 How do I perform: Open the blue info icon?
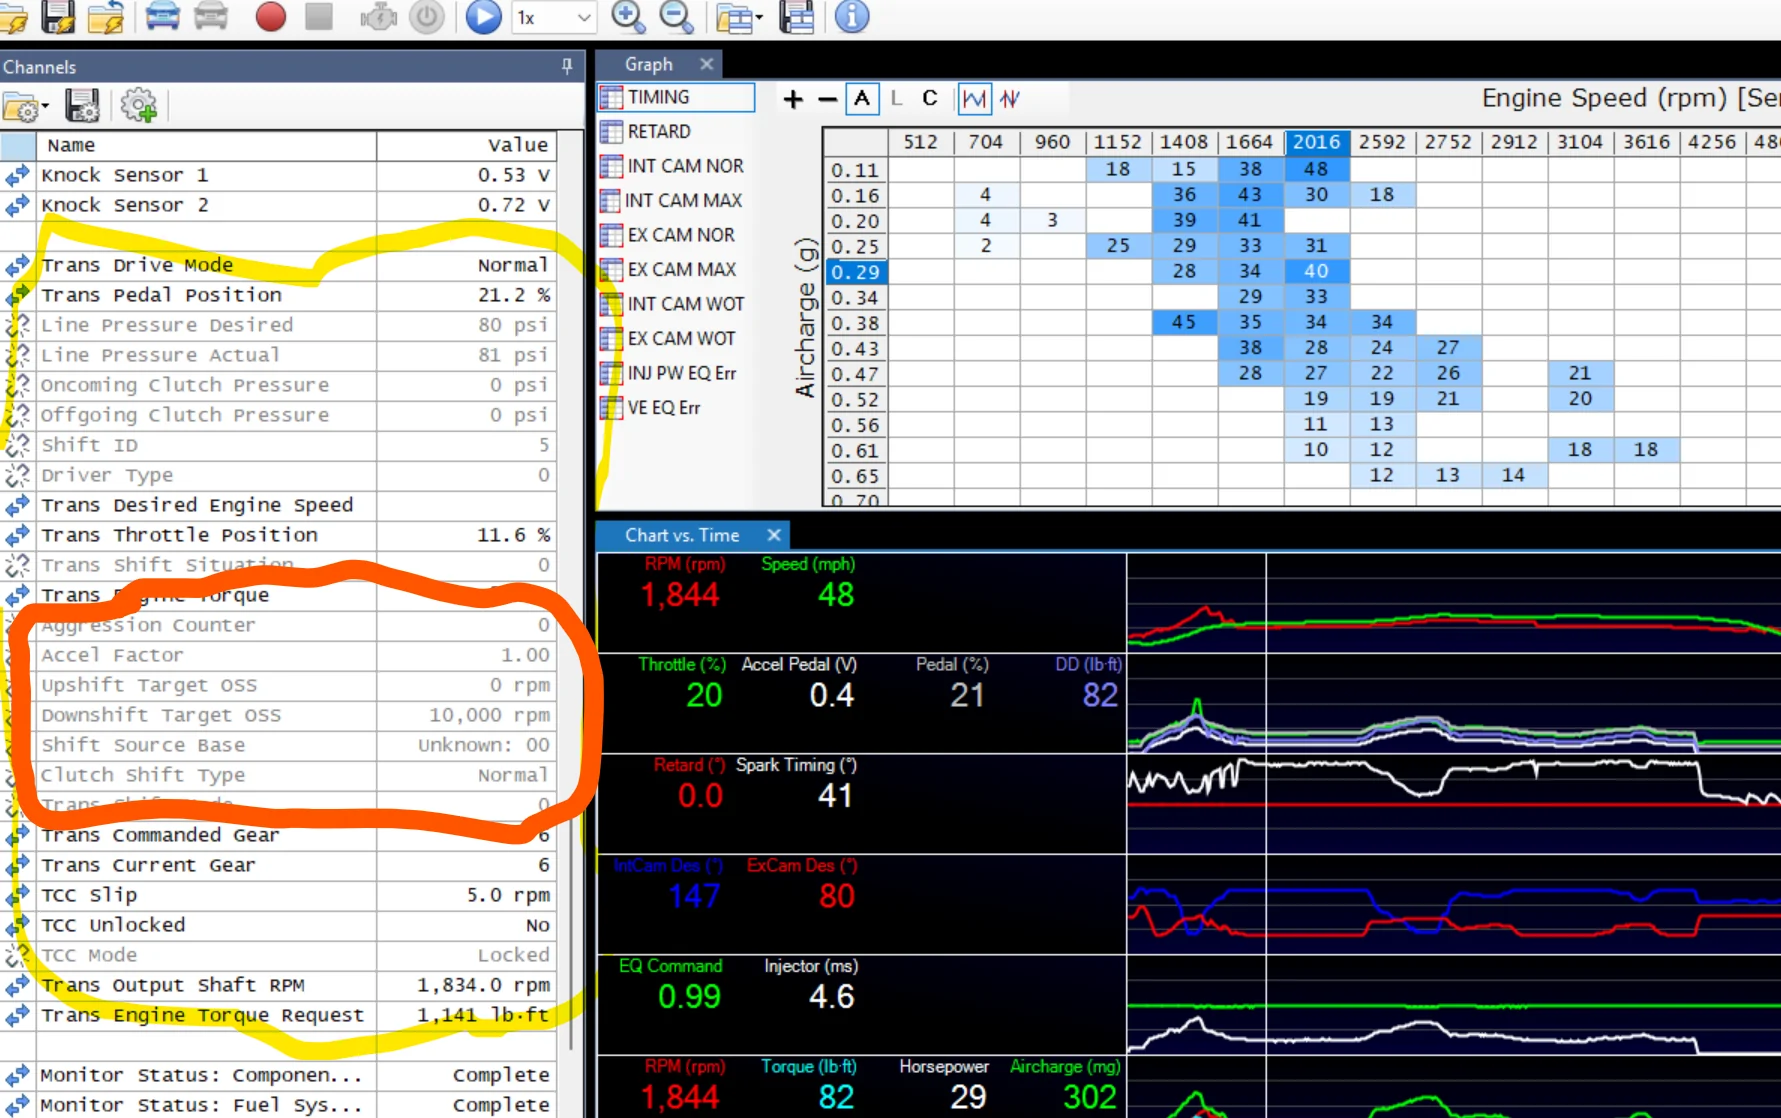[x=851, y=16]
